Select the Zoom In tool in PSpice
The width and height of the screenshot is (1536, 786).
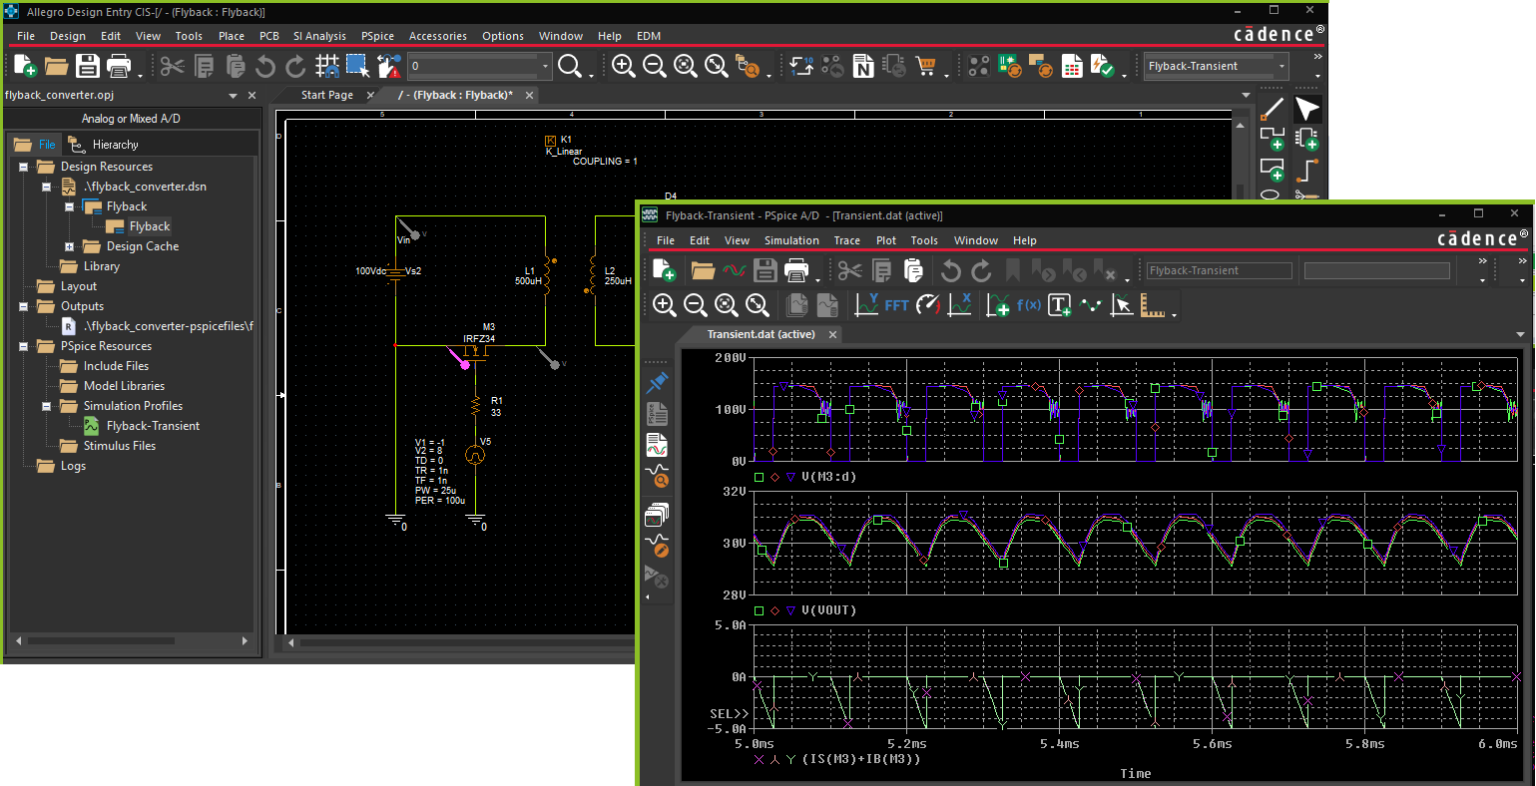coord(664,305)
